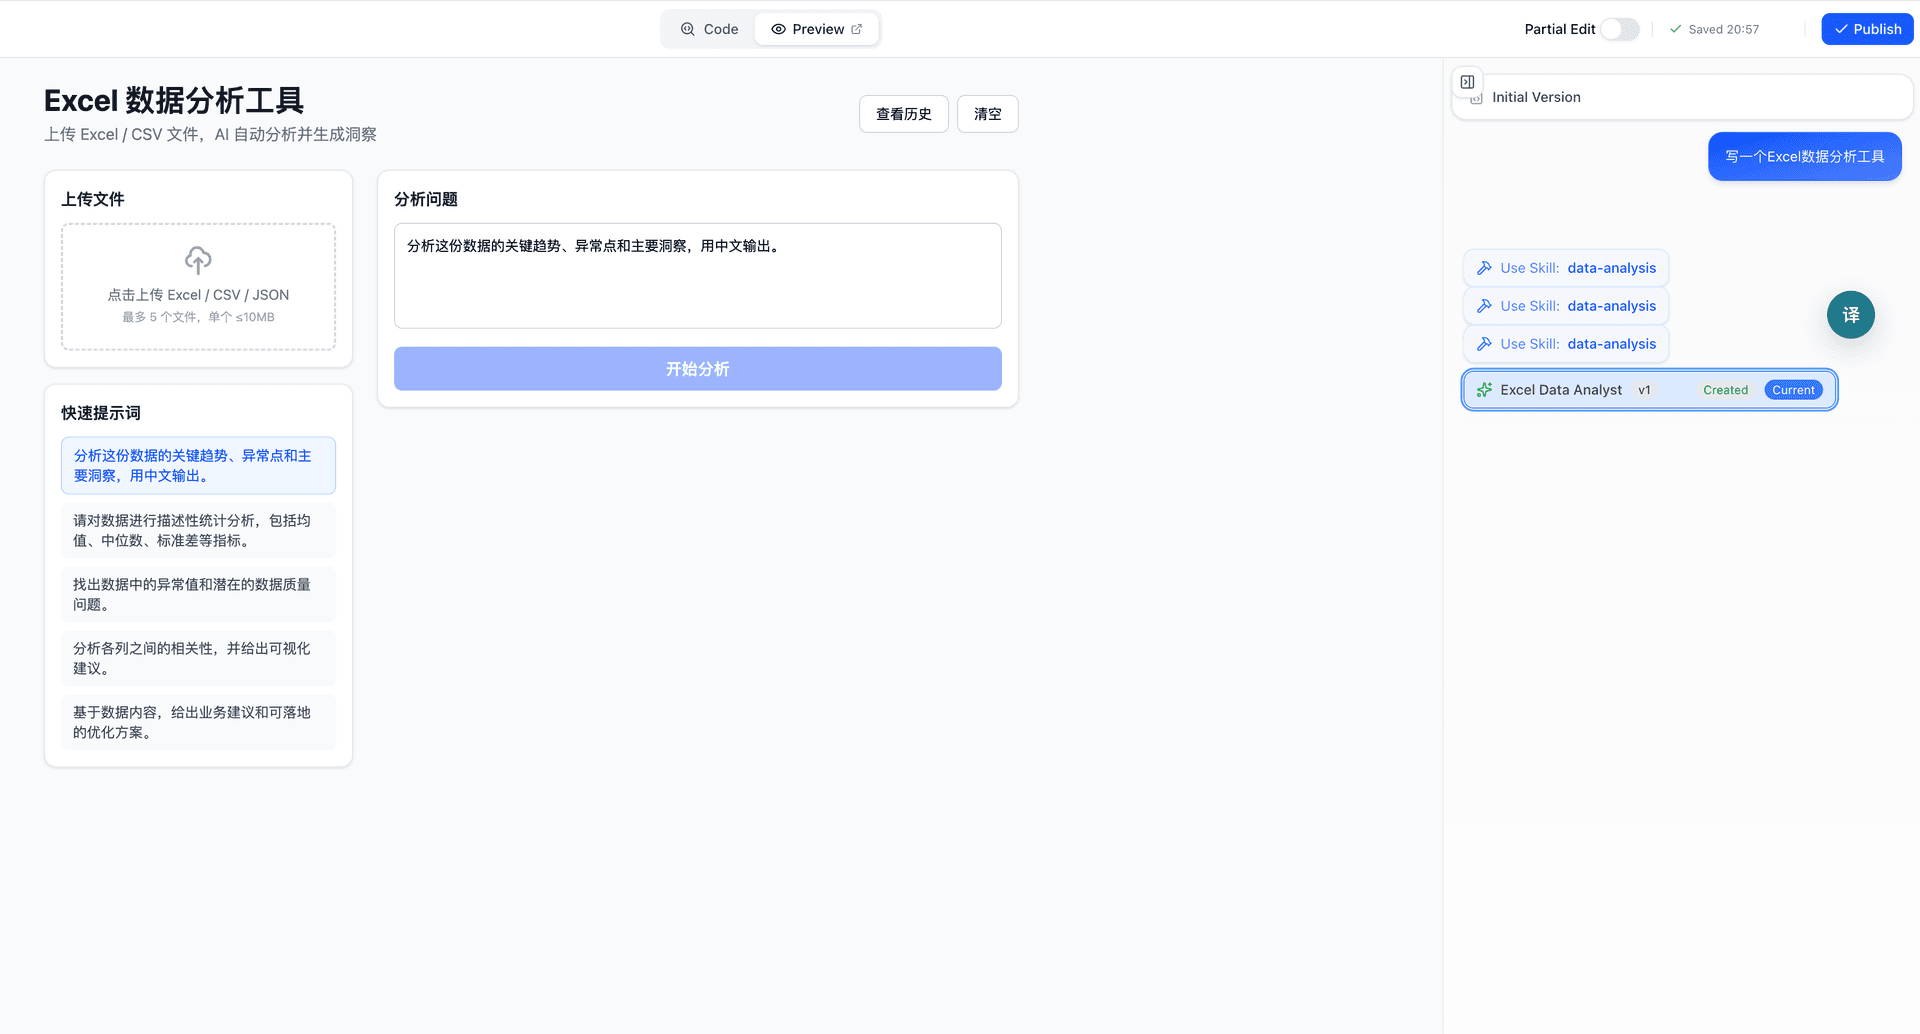This screenshot has width=1920, height=1034.
Task: Open preview in new window icon
Action: [856, 29]
